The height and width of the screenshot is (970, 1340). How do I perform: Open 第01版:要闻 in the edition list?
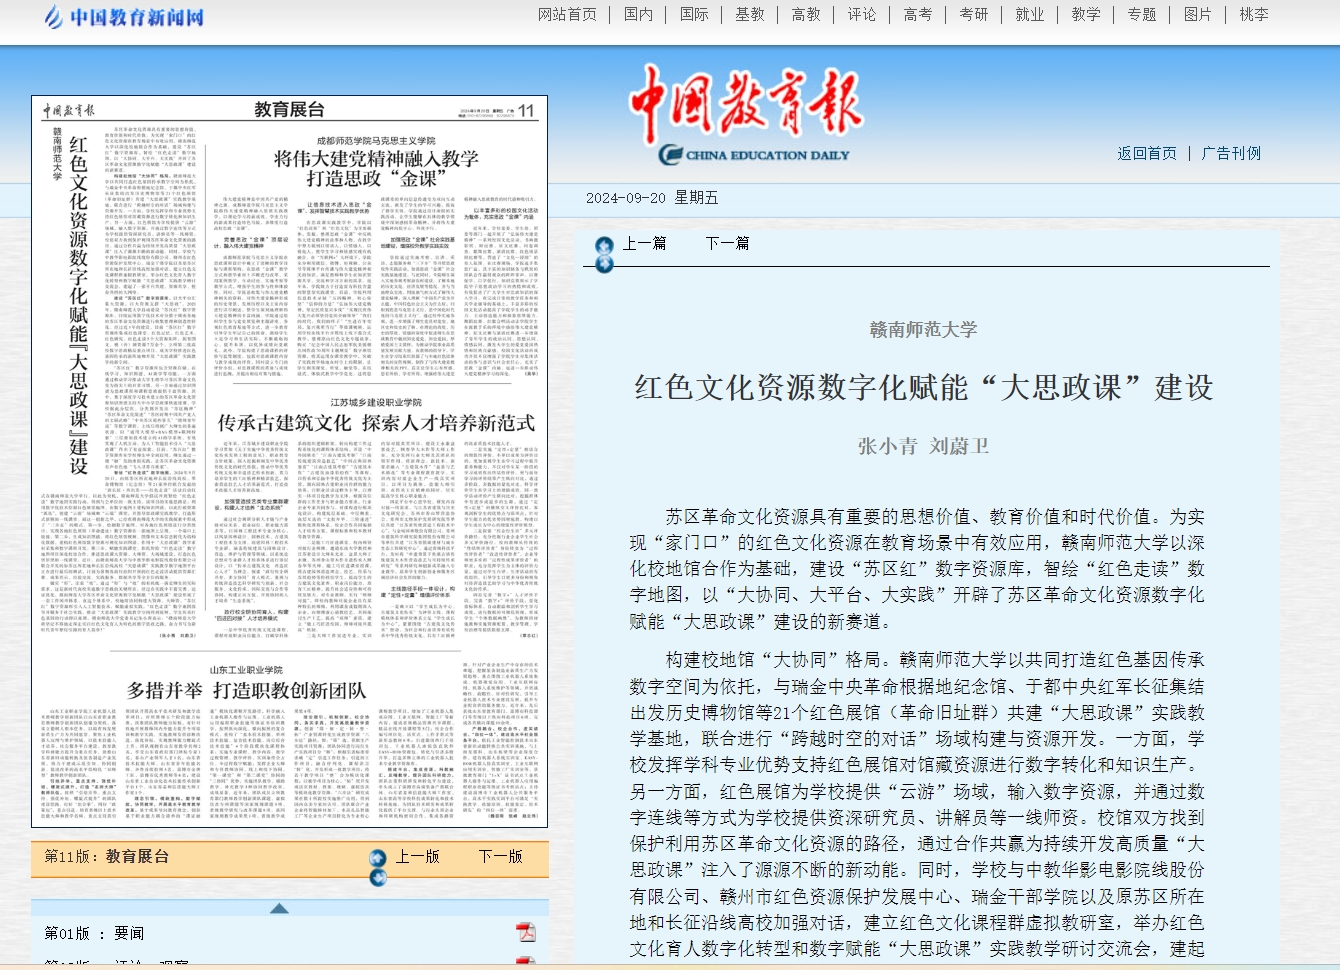(94, 933)
